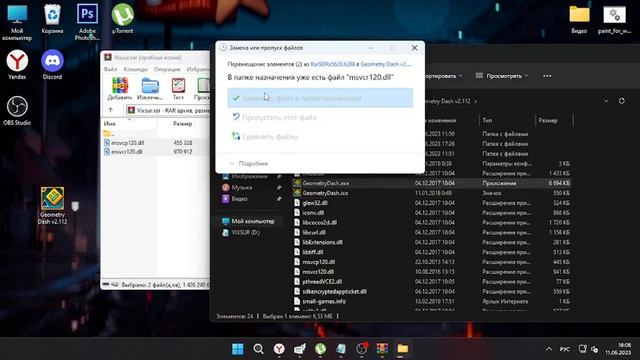Open taskbar search magnifier

click(x=258, y=349)
